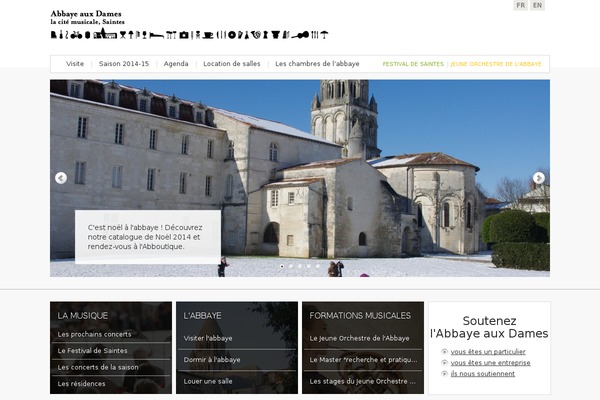
Task: Open the Visite menu
Action: click(x=75, y=64)
